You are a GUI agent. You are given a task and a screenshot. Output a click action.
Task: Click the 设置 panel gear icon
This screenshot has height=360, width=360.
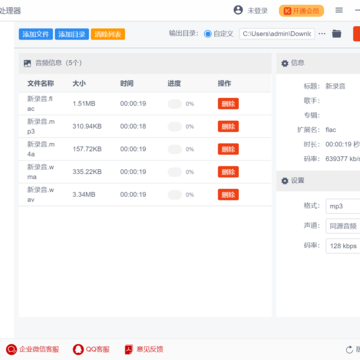285,181
